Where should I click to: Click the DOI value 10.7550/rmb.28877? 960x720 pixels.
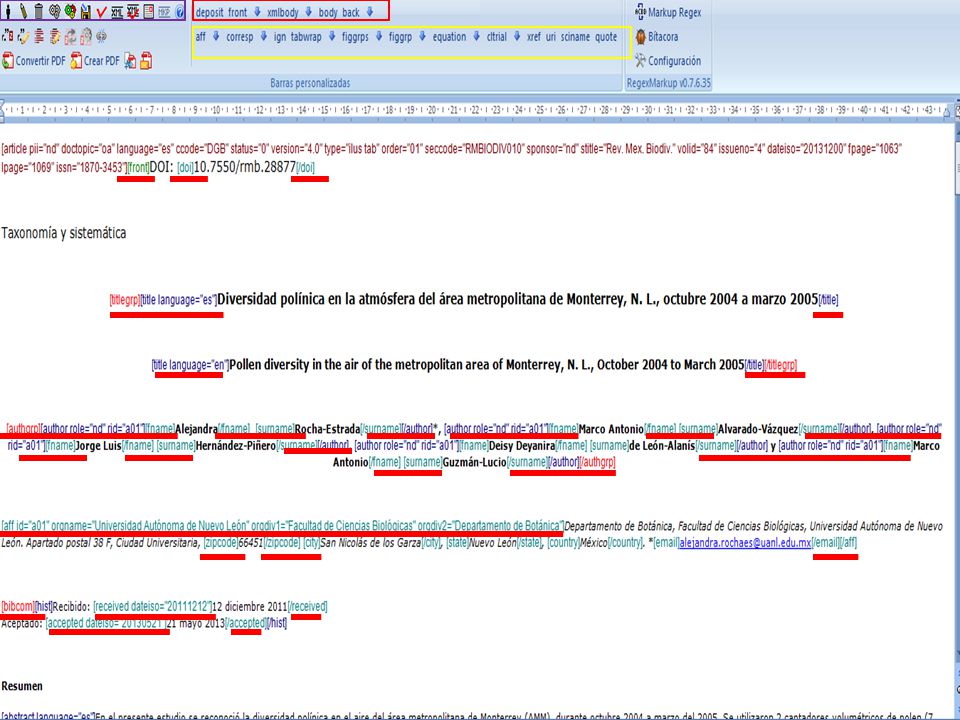click(x=245, y=167)
